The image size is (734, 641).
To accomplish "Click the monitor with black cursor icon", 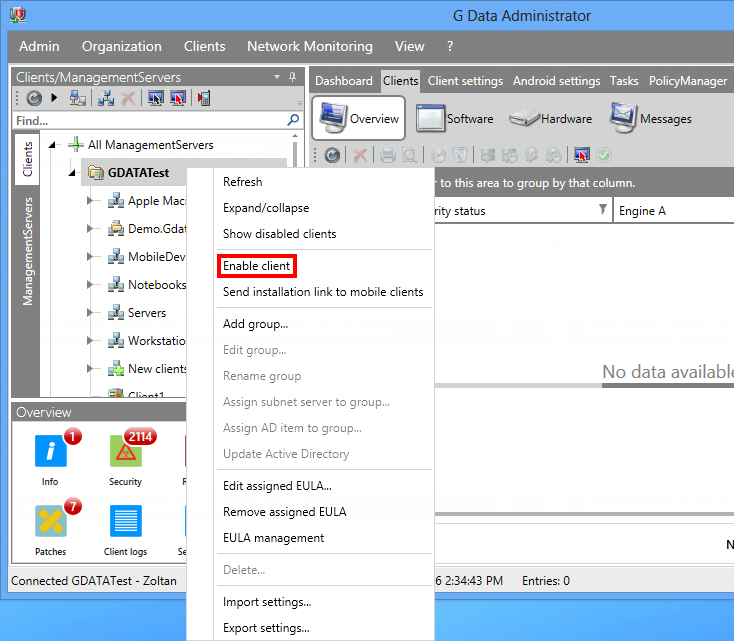I will [155, 98].
